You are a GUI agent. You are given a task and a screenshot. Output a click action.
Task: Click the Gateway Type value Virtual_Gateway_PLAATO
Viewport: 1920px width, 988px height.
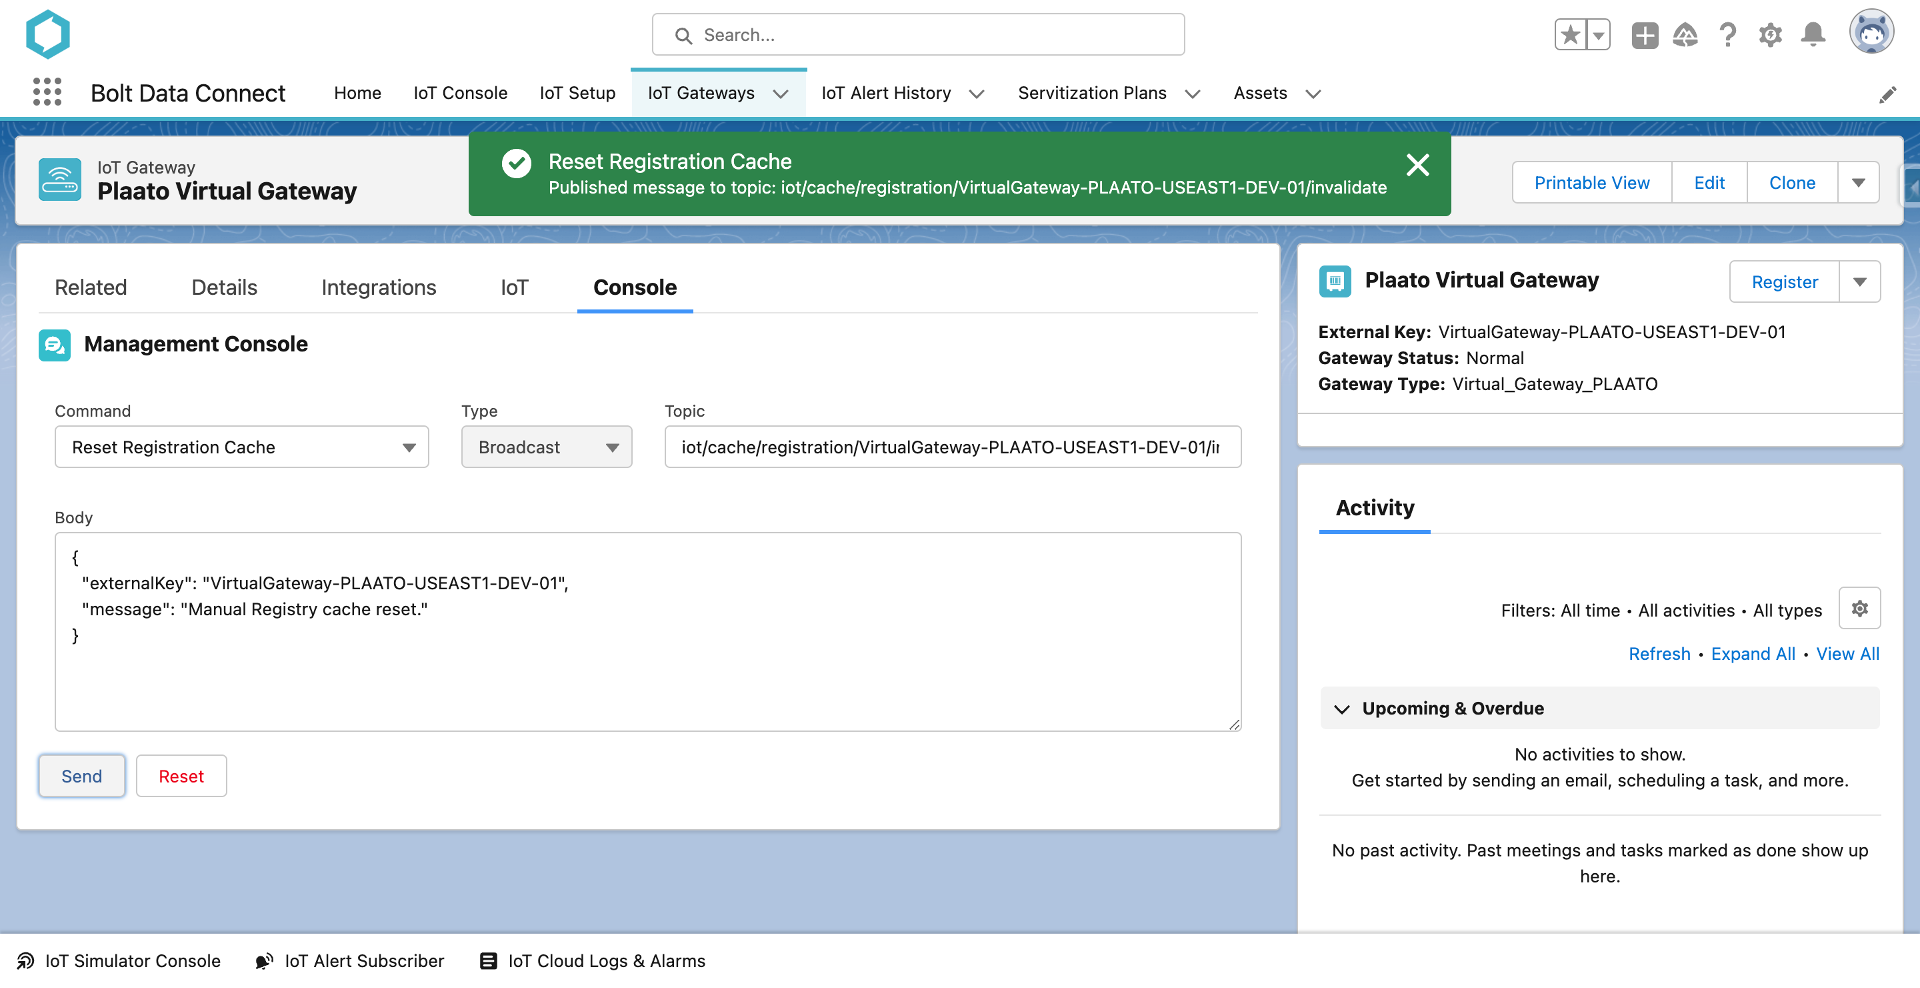[1555, 384]
